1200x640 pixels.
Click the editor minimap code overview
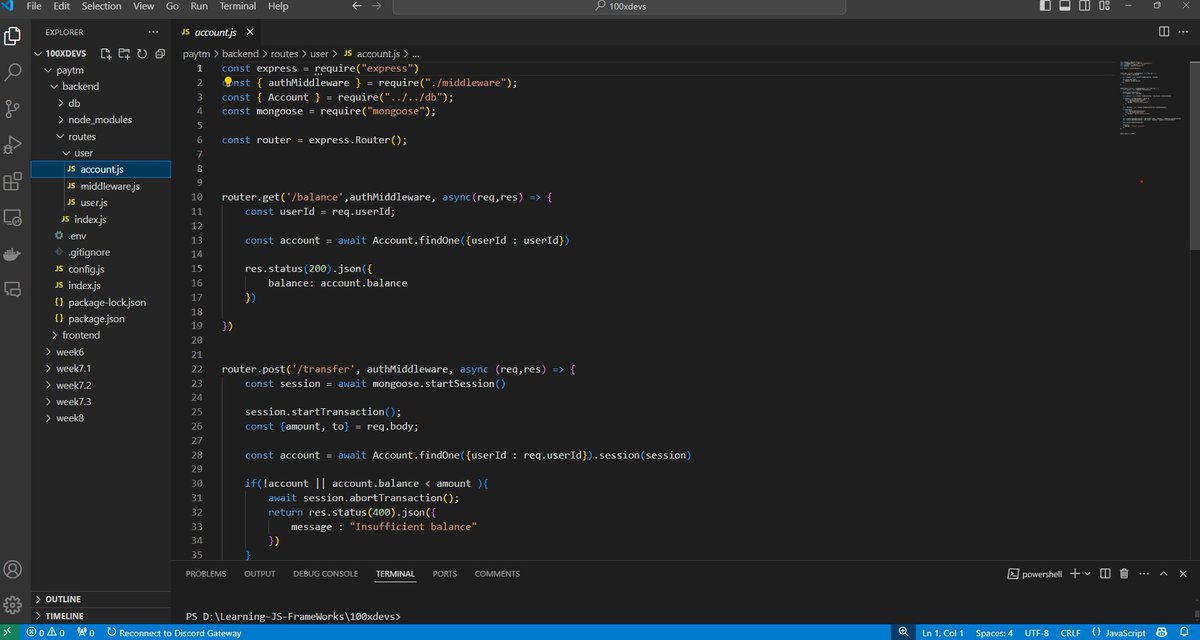click(1150, 100)
